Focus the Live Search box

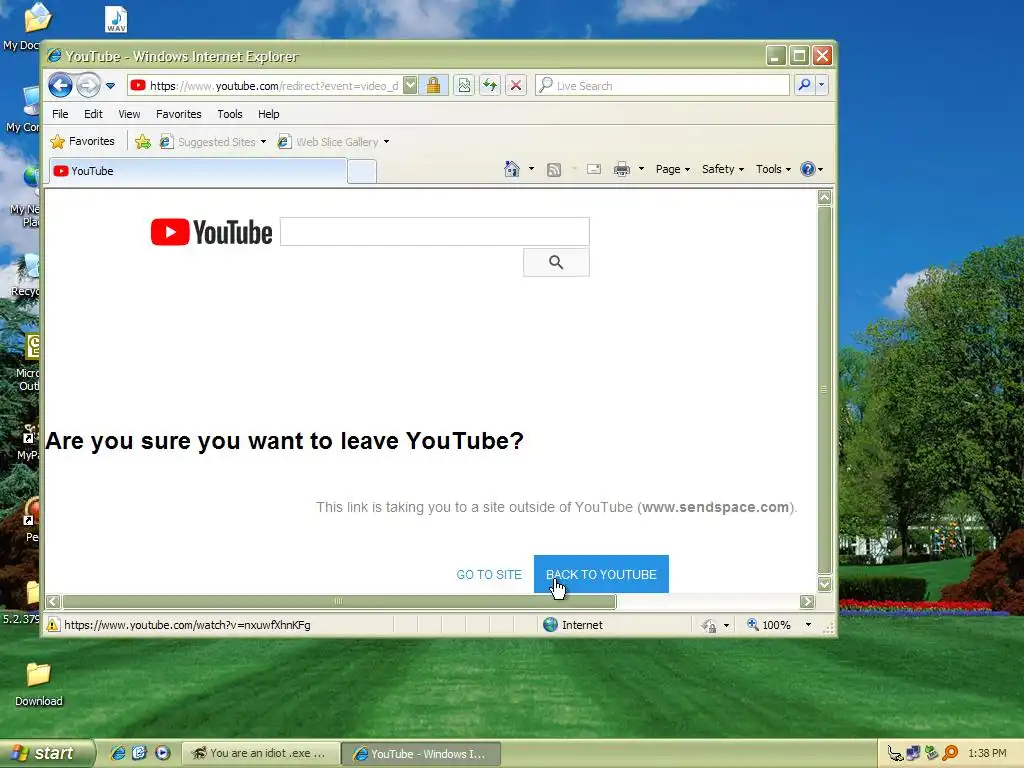(662, 85)
